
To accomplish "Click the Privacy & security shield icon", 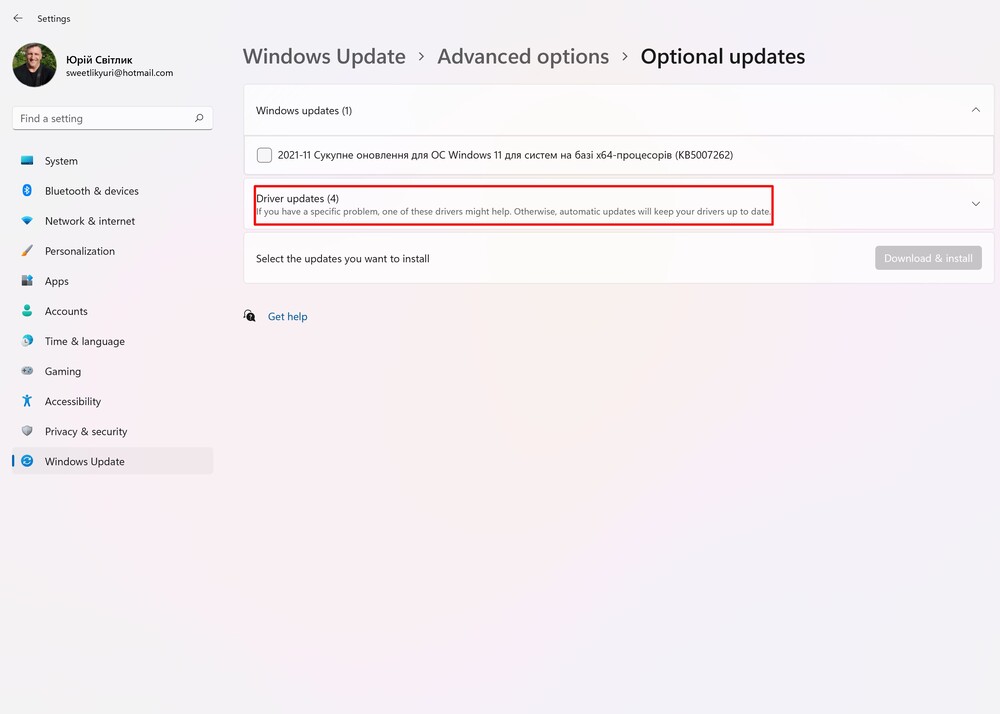I will coord(27,431).
